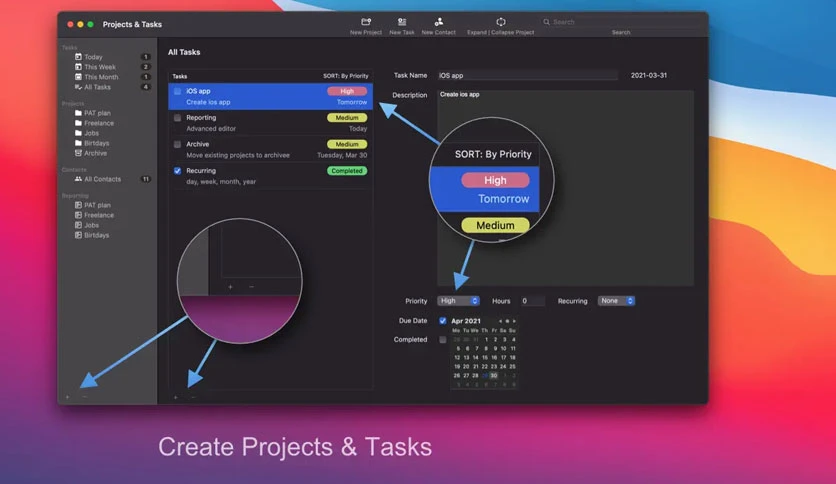This screenshot has width=836, height=484.
Task: Click the Medium badge on Archive task
Action: click(x=347, y=144)
